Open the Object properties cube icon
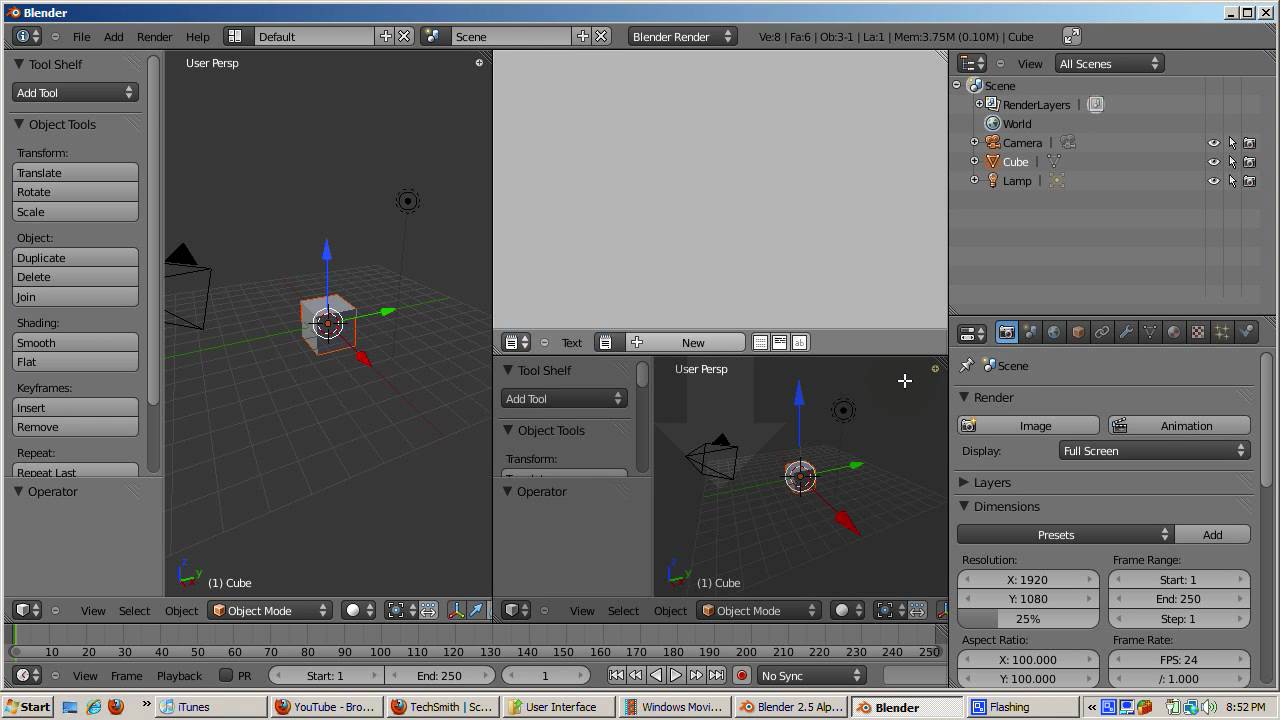The height and width of the screenshot is (720, 1280). (x=1078, y=333)
